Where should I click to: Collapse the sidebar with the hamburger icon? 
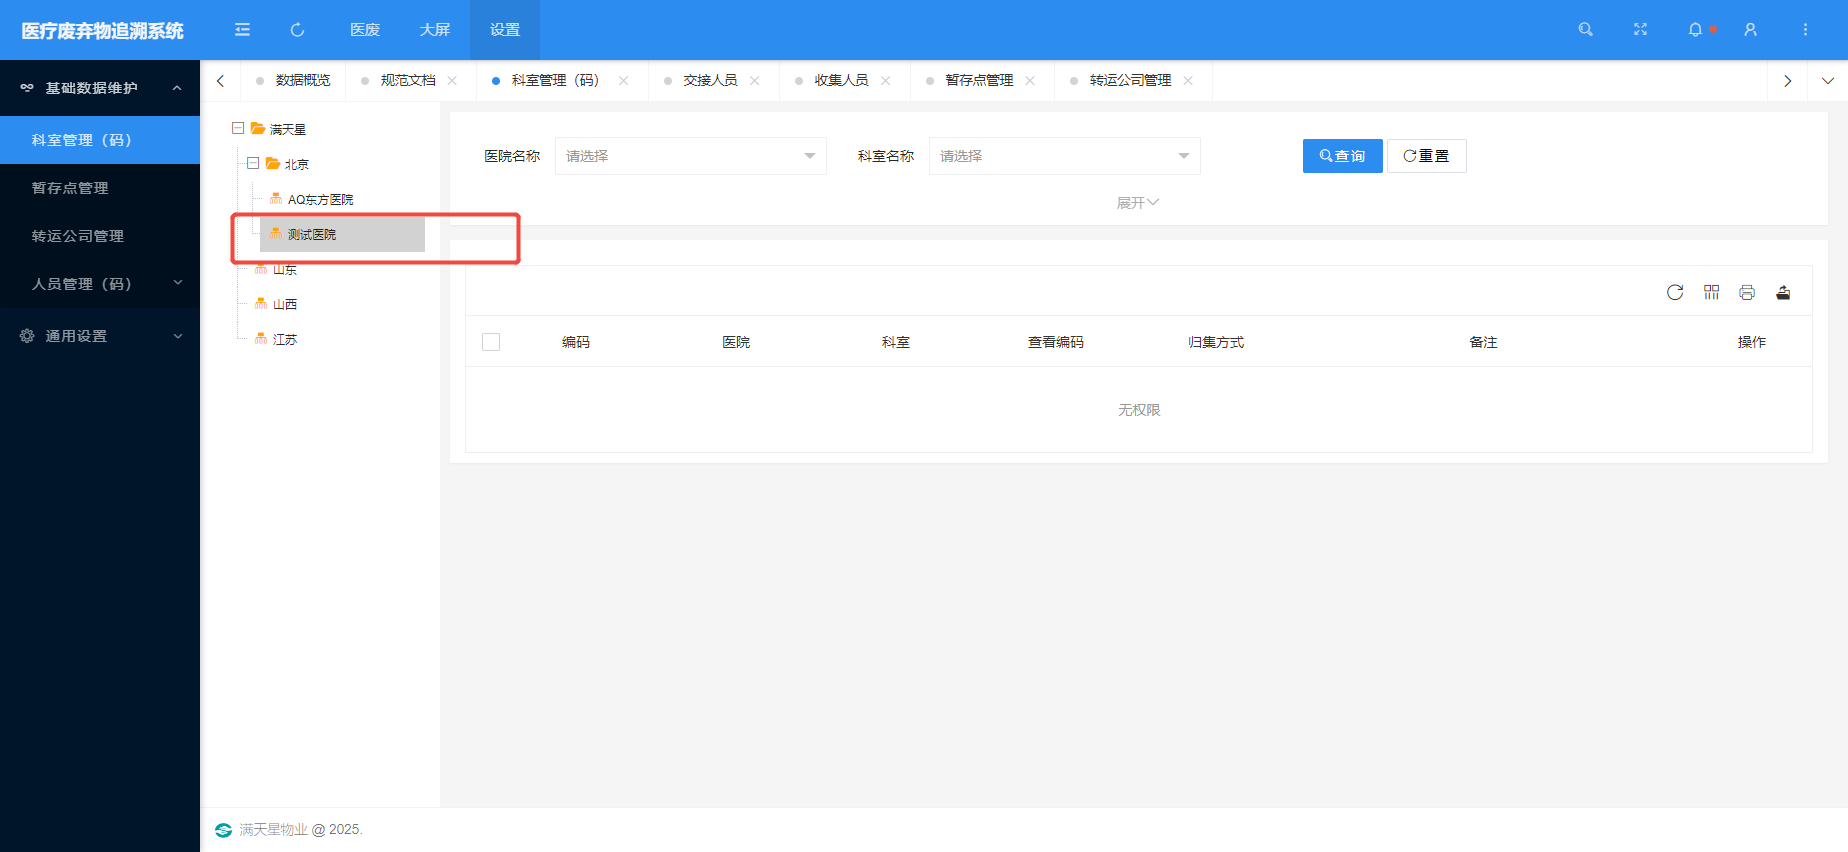(242, 30)
